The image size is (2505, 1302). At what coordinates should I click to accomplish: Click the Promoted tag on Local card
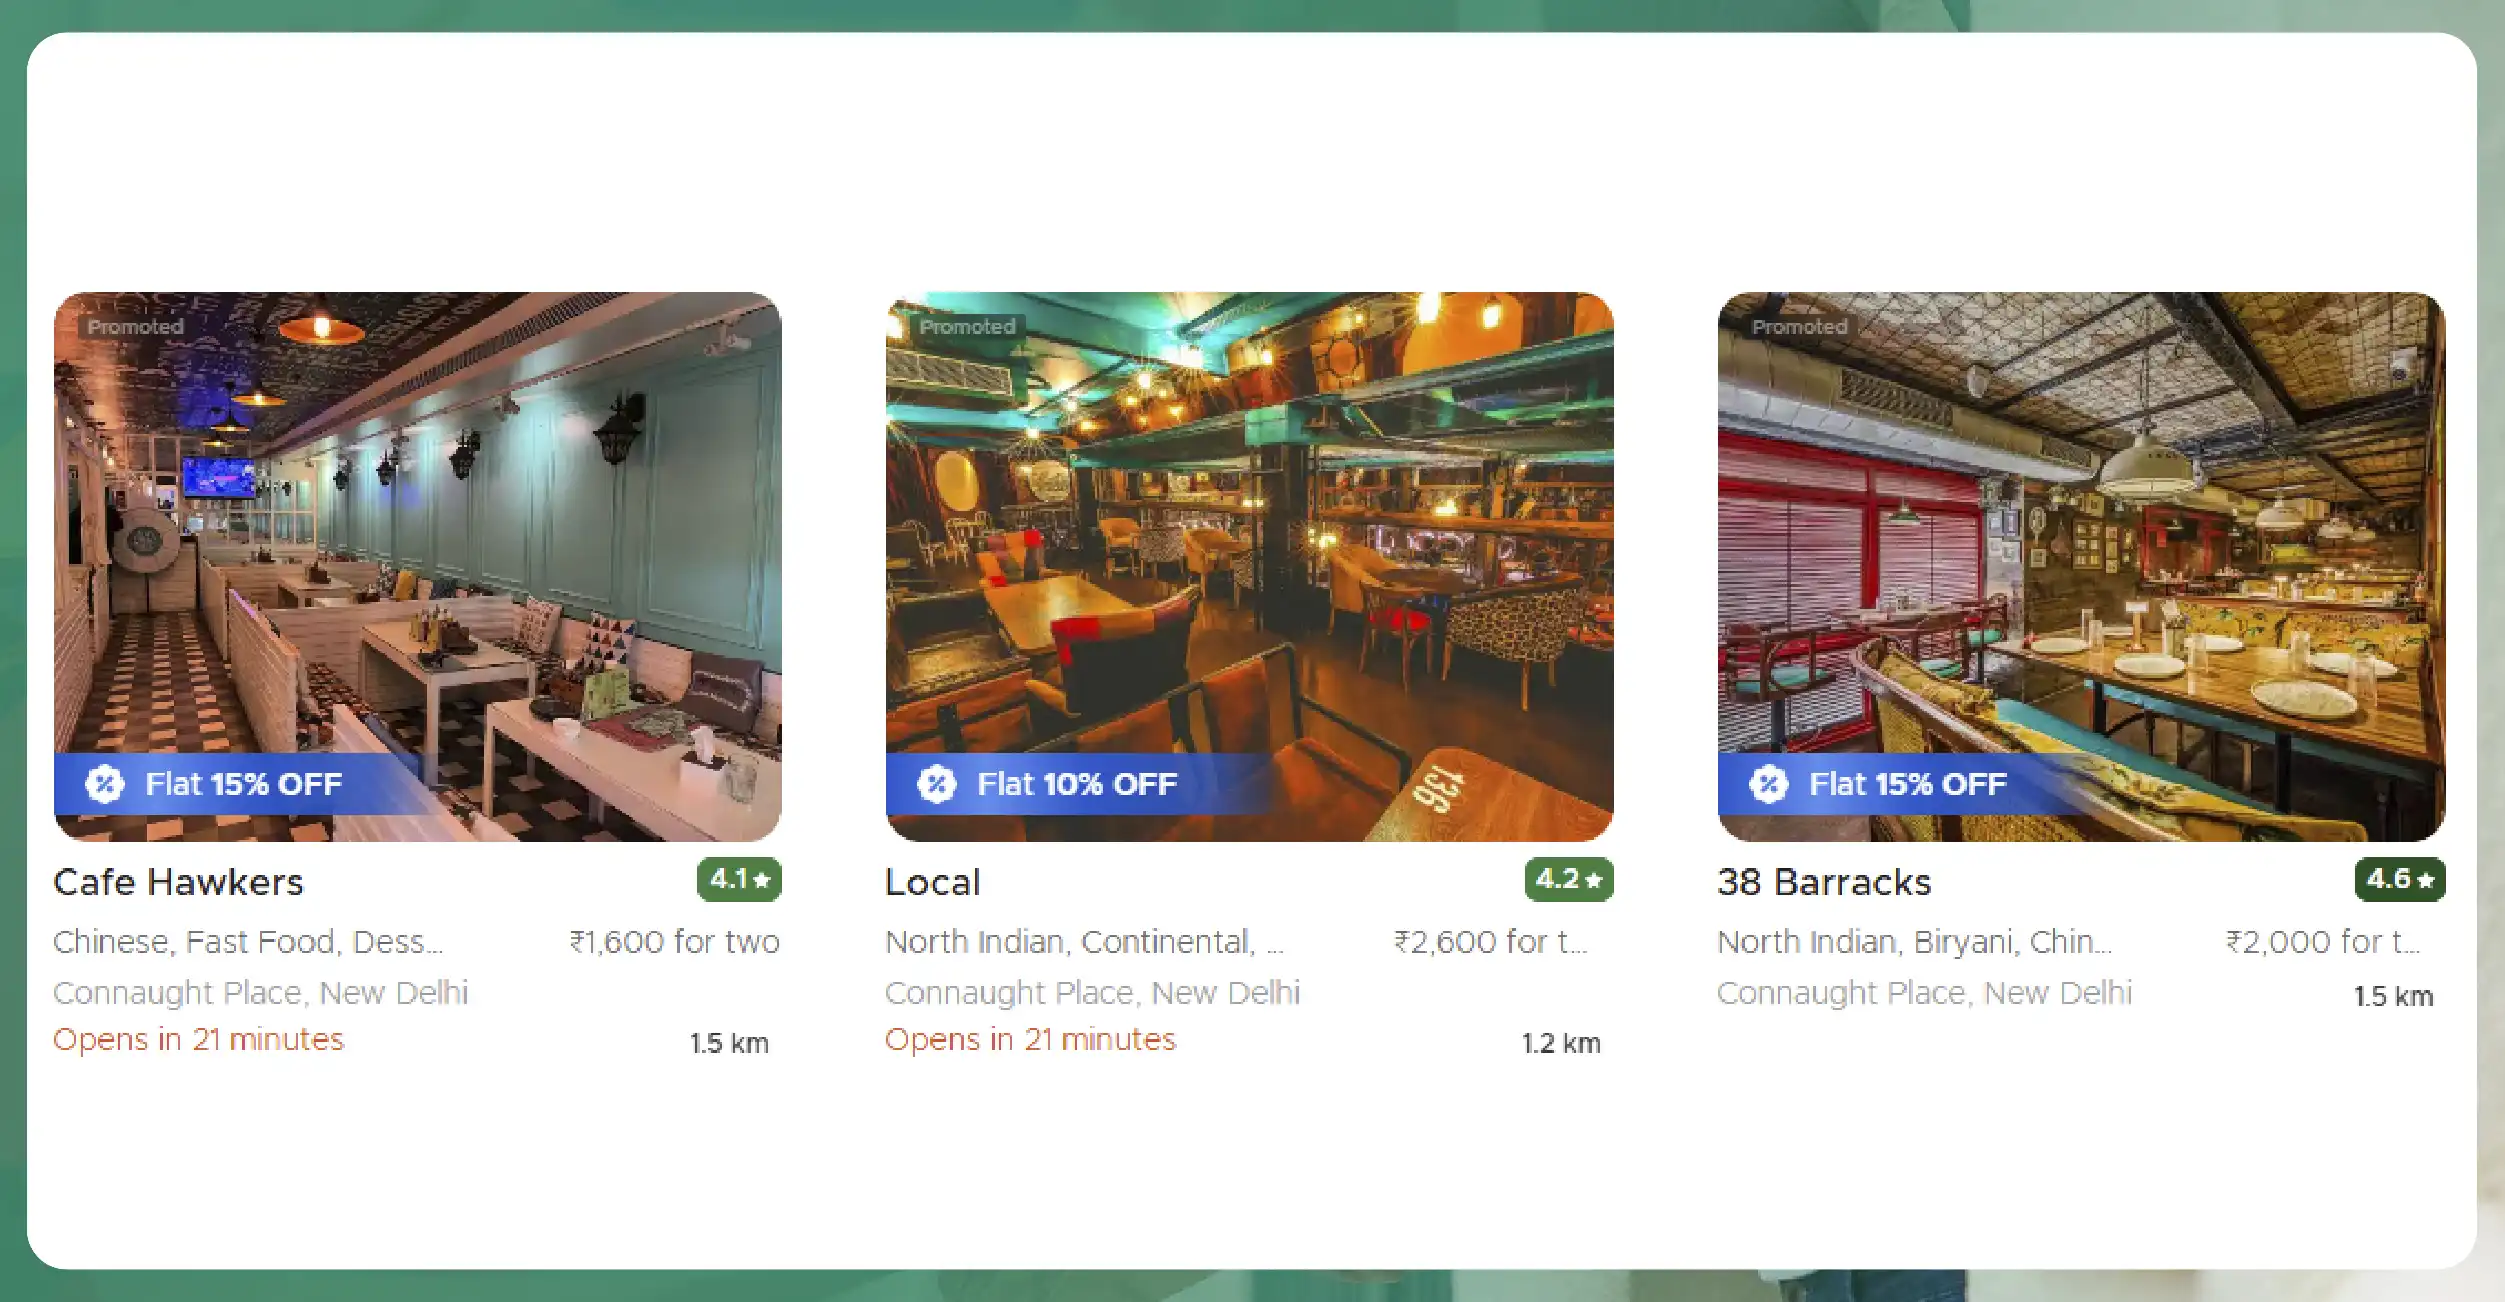pyautogui.click(x=968, y=327)
